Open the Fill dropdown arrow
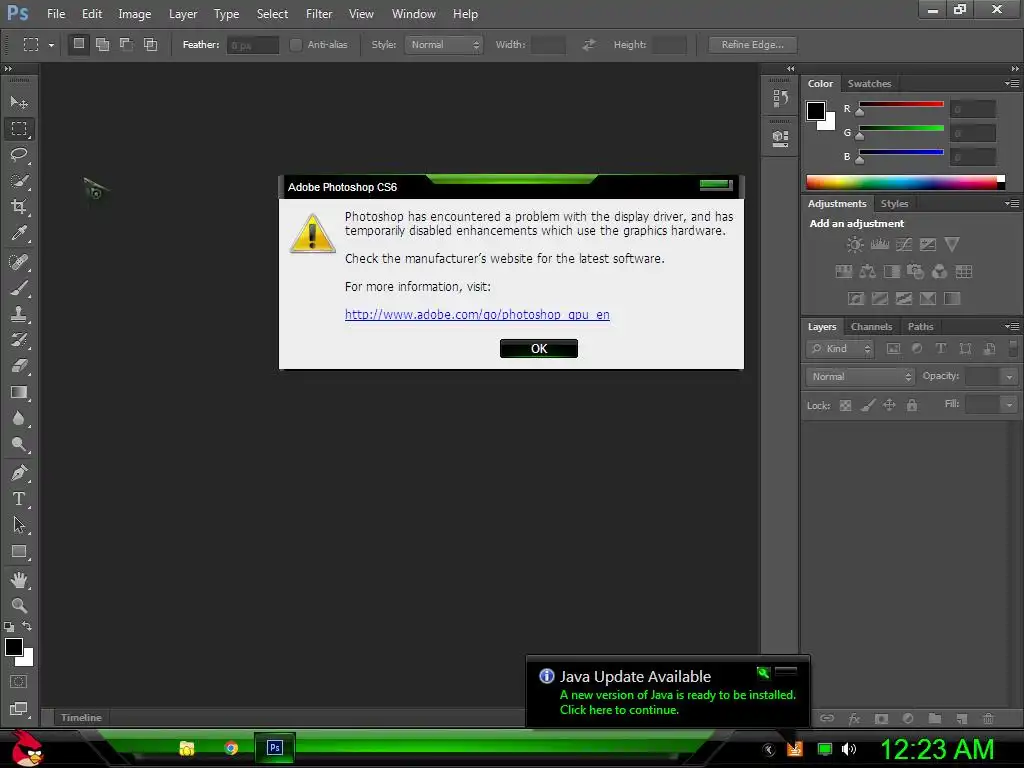This screenshot has height=768, width=1024. pos(1009,405)
